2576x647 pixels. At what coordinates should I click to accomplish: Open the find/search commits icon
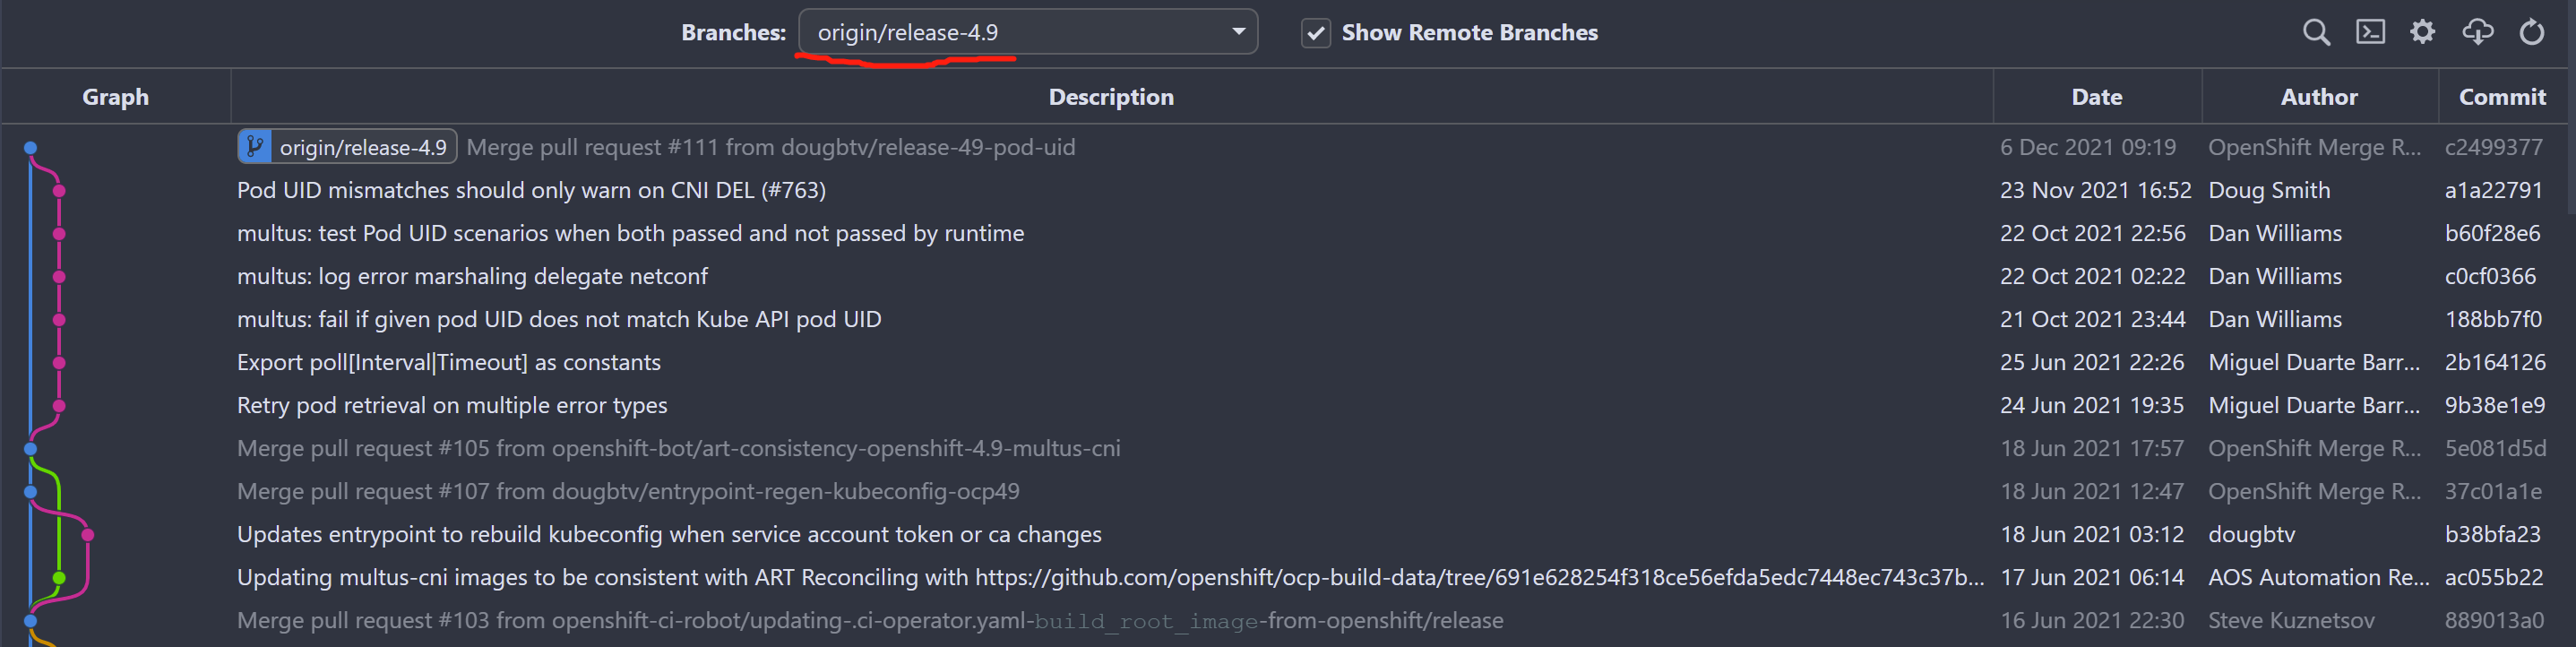[2315, 32]
